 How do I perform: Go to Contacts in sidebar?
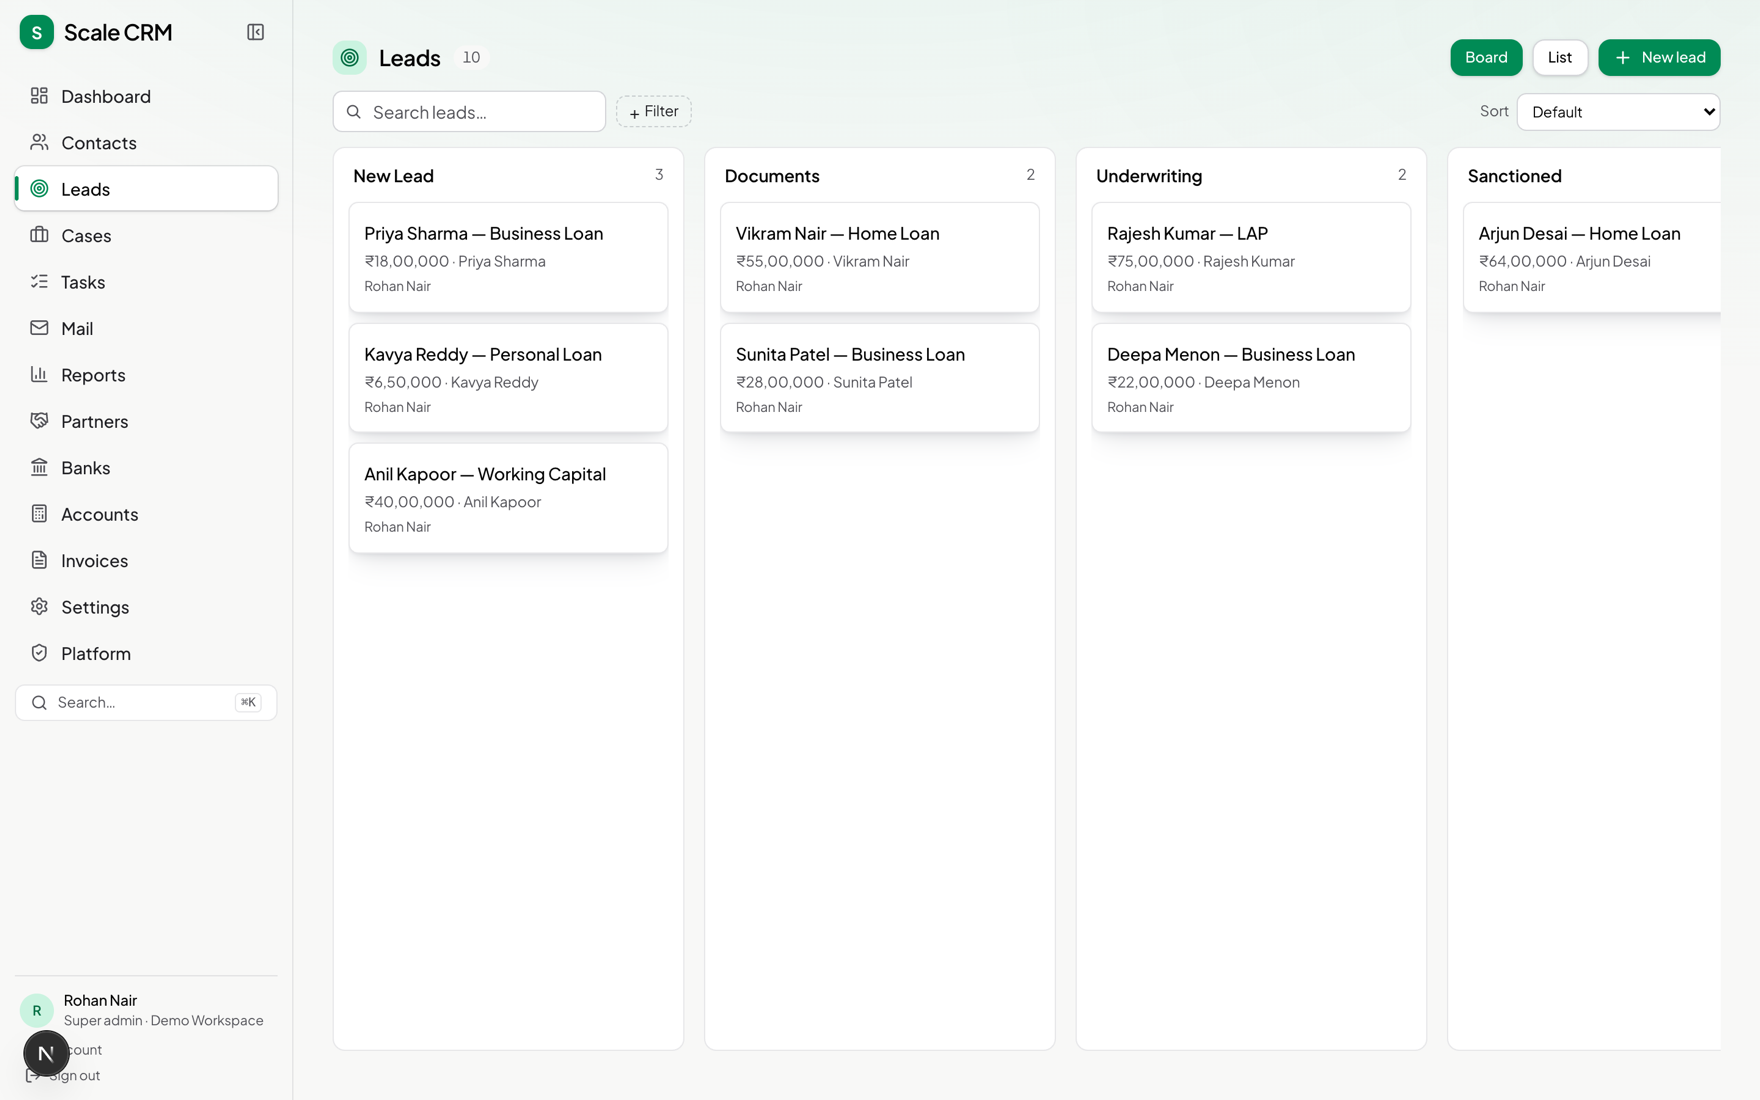146,142
